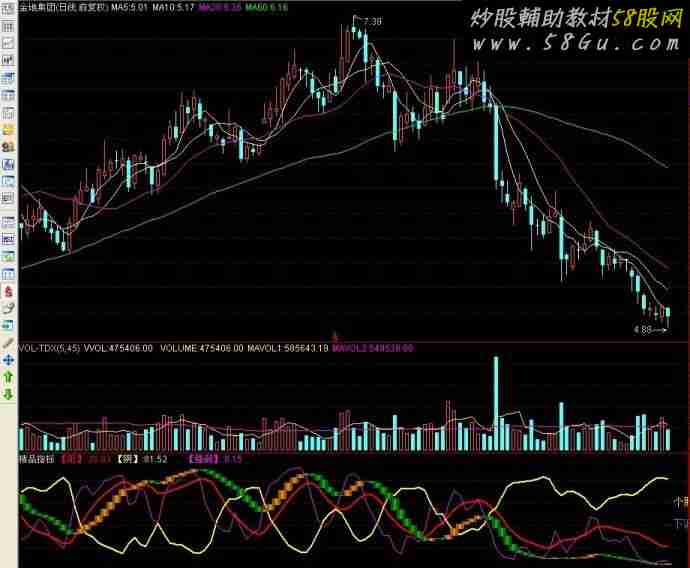690x568 pixels.
Task: Click the purple MA20 moving average label
Action: (x=220, y=7)
